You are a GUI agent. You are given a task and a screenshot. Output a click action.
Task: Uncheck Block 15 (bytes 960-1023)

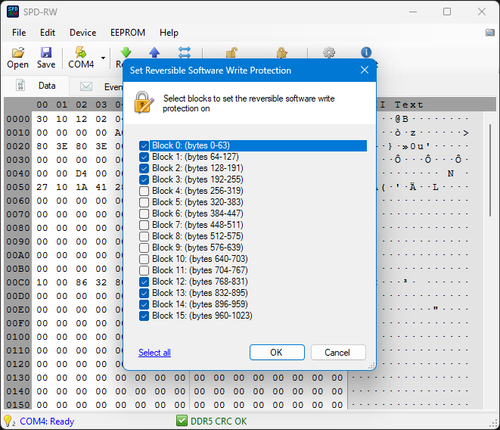pos(144,316)
